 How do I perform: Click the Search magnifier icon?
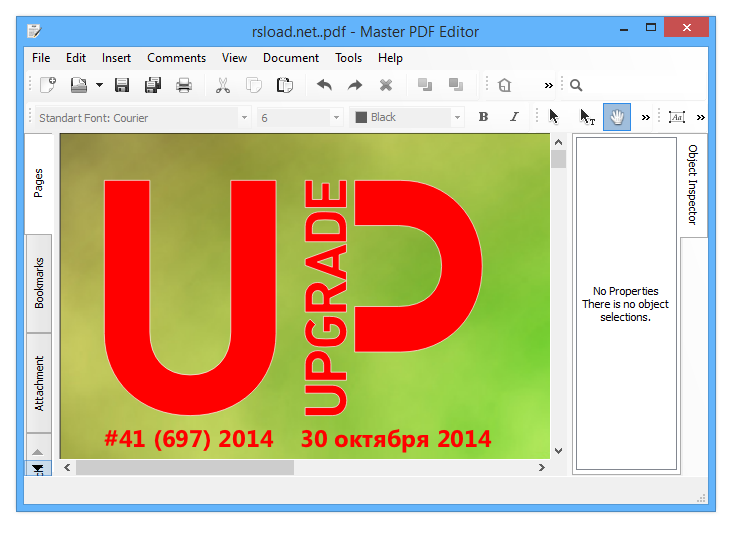pos(576,85)
